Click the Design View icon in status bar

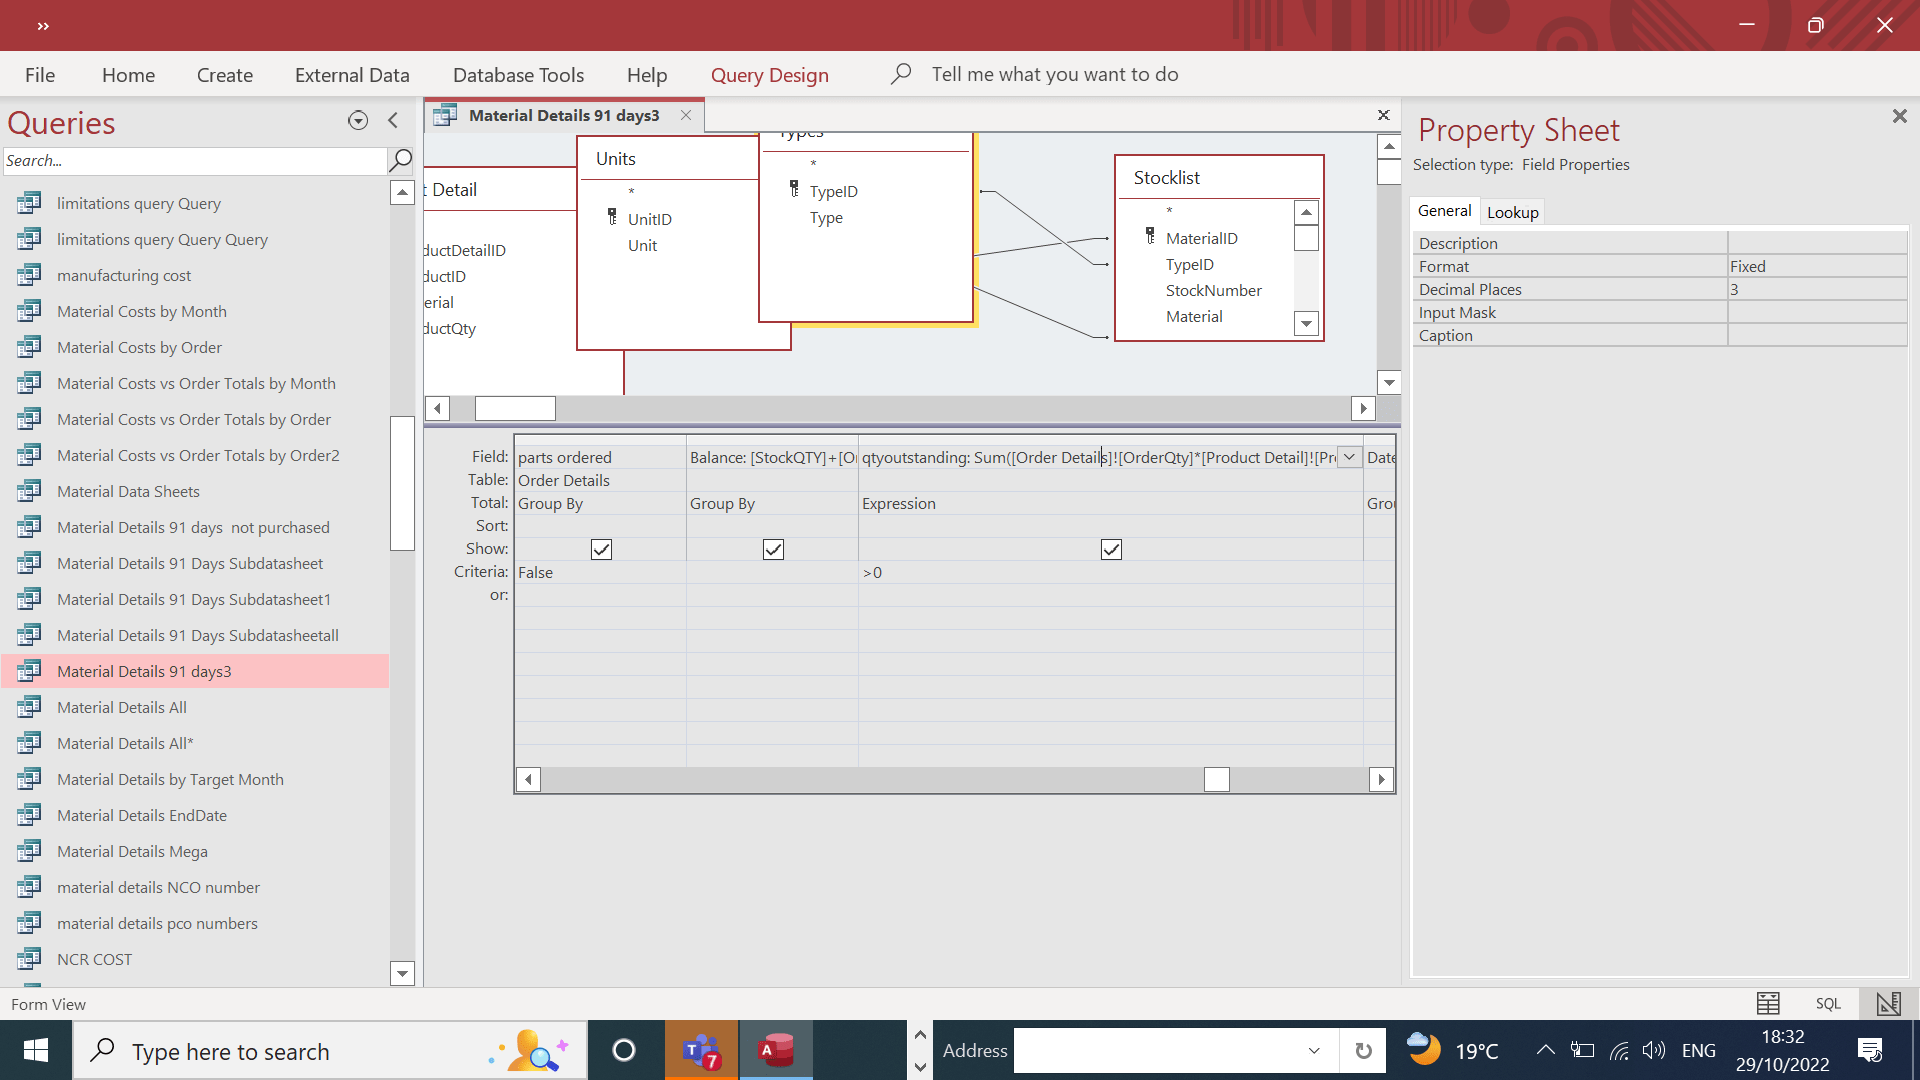(x=1888, y=1003)
